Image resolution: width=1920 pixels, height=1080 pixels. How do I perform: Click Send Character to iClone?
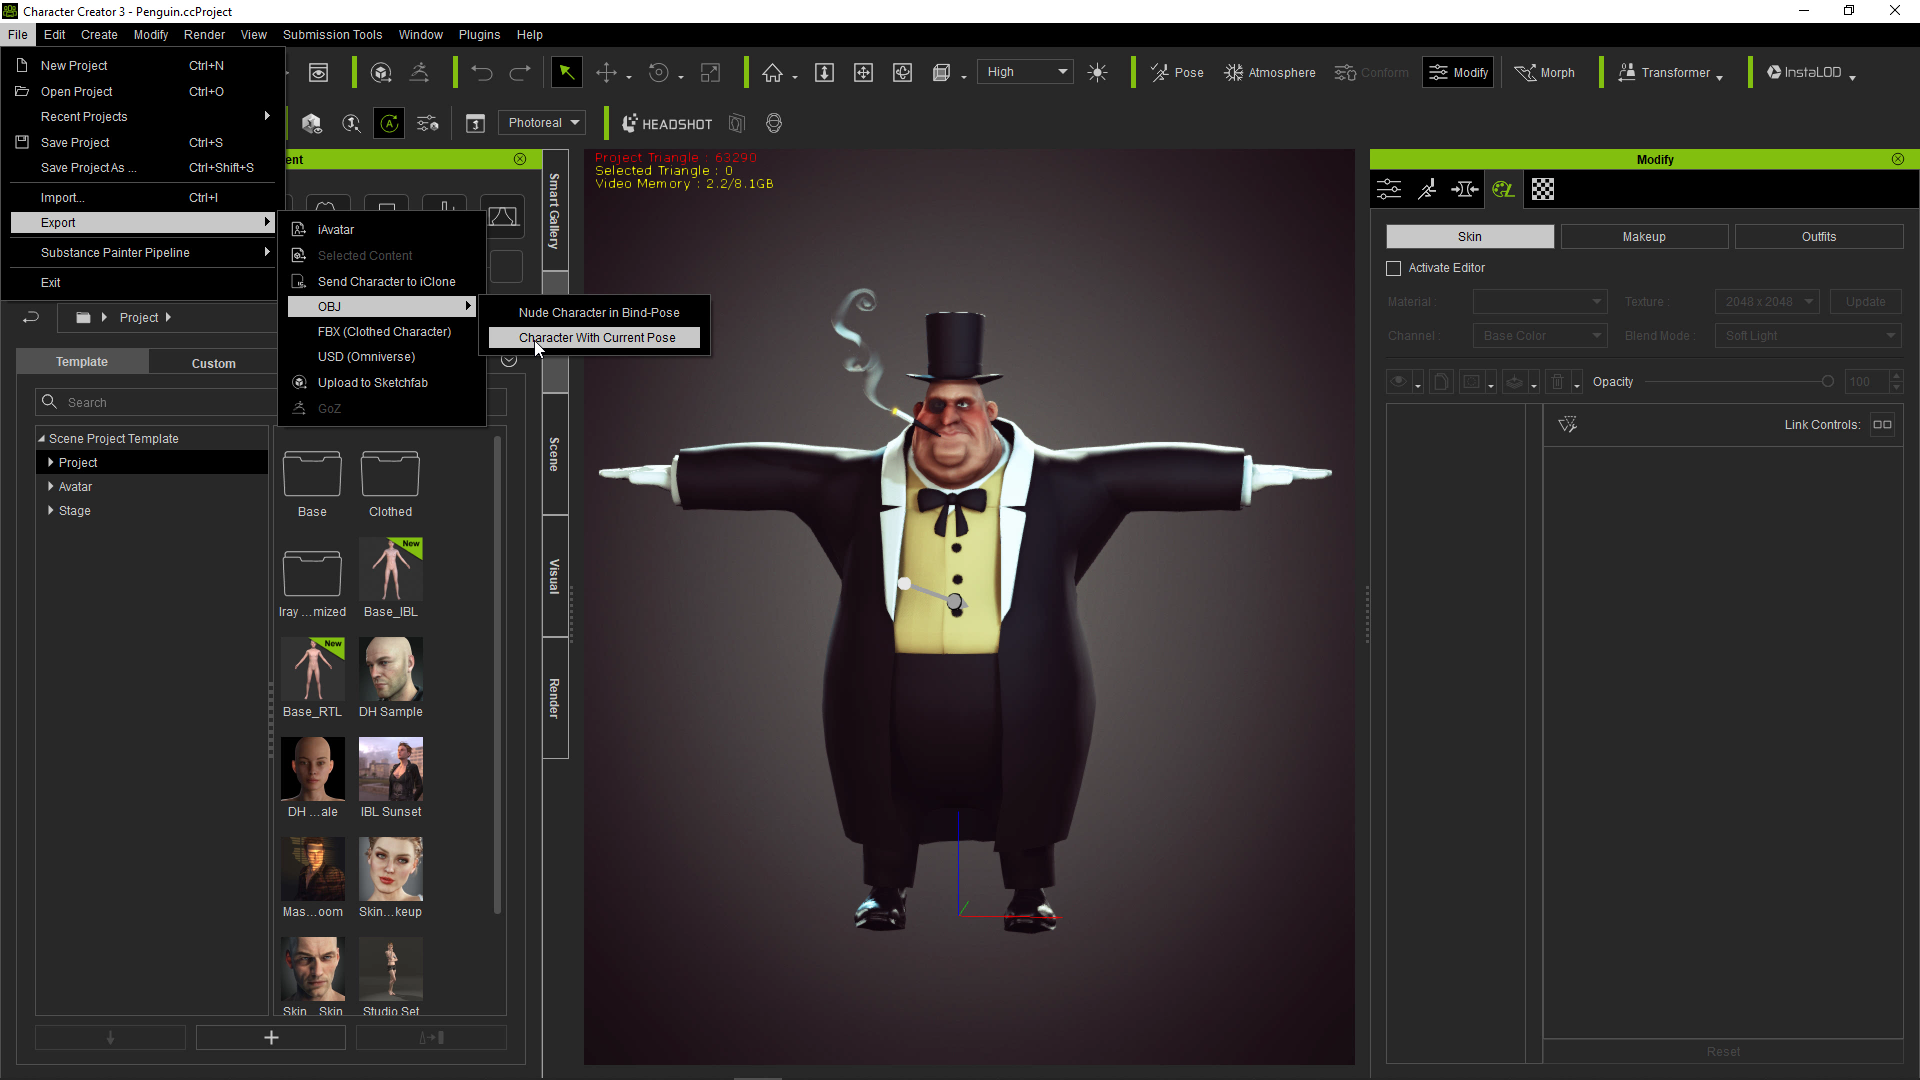tap(381, 282)
